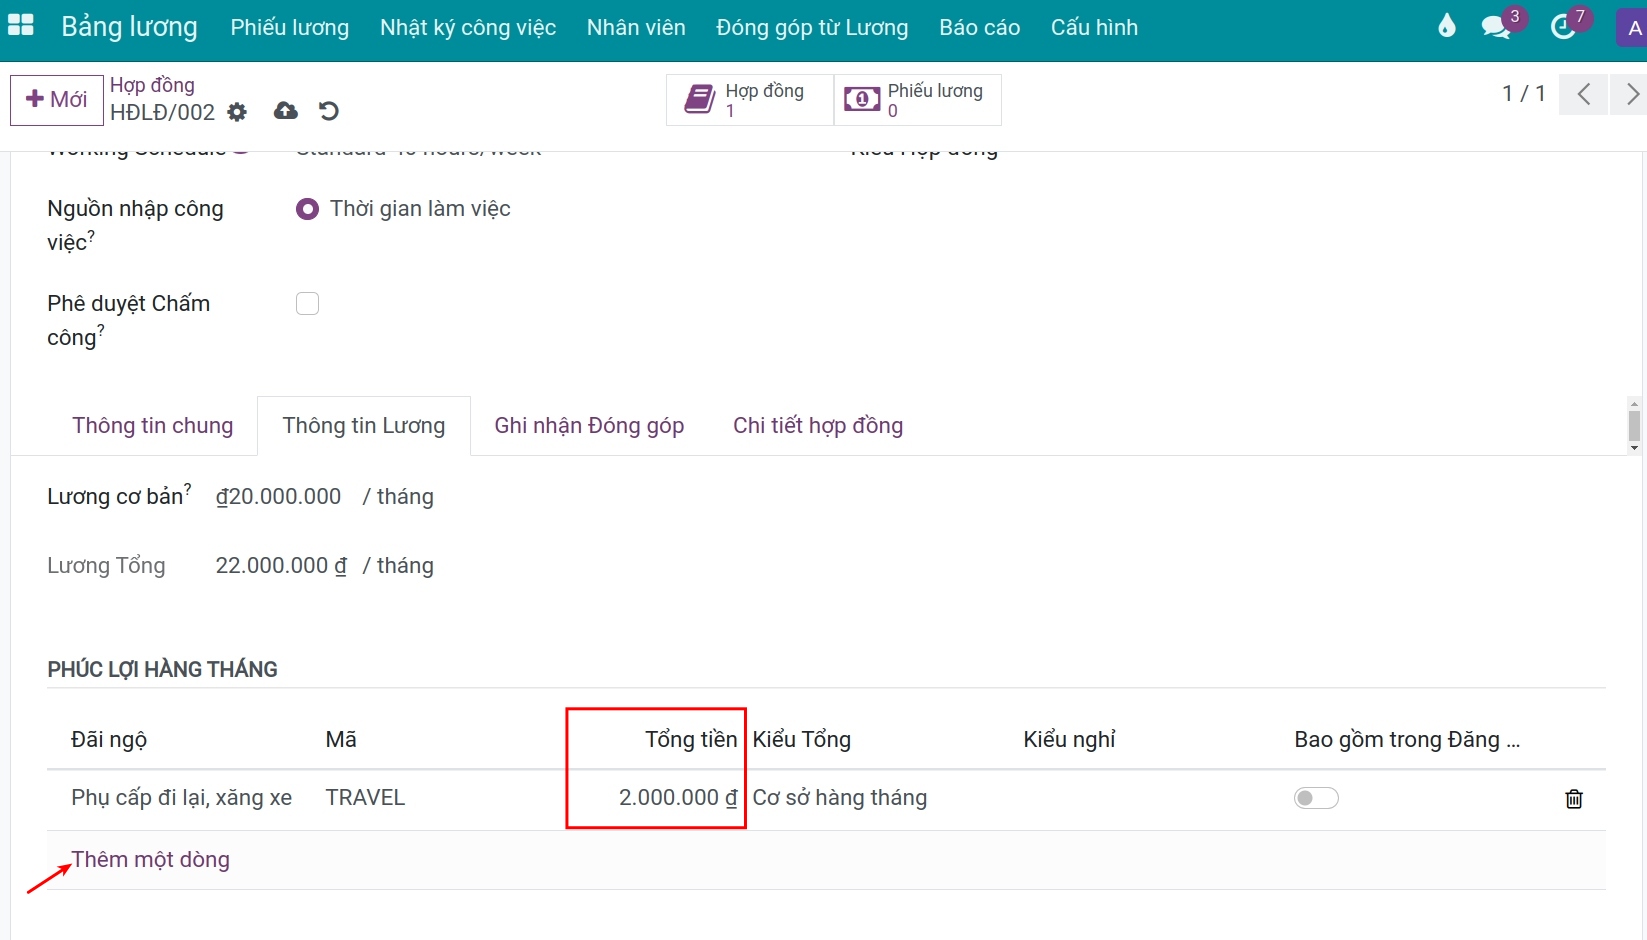Go to the previous record arrow
The image size is (1647, 940).
(x=1584, y=94)
